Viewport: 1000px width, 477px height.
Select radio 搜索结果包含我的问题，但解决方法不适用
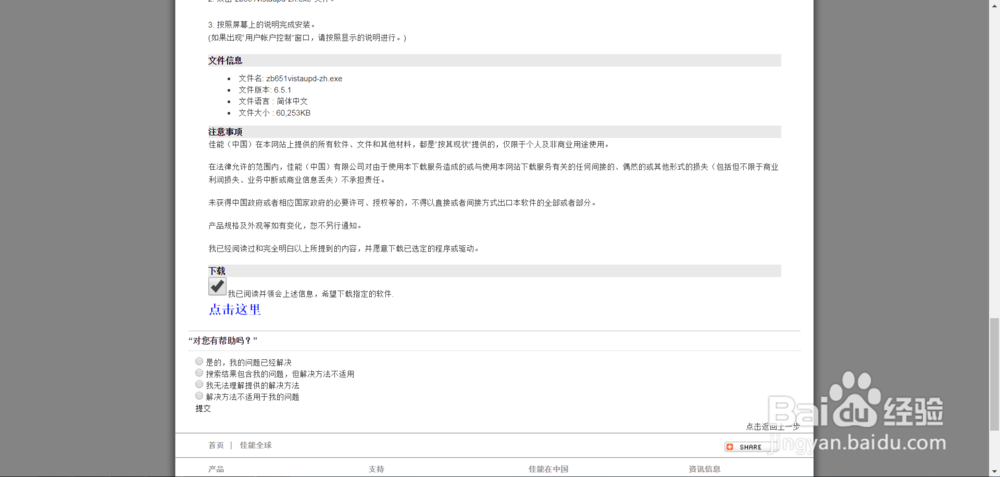tap(200, 372)
